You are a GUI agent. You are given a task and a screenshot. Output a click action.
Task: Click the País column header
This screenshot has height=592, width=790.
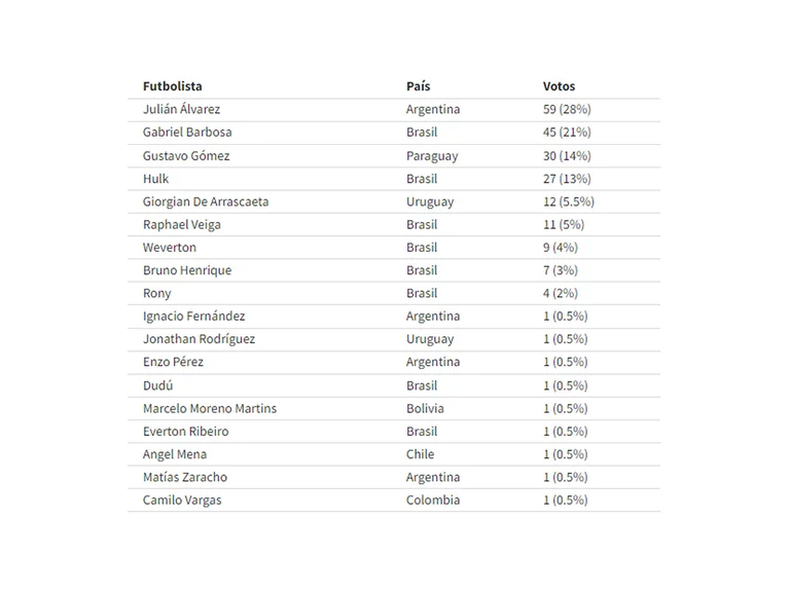coord(418,86)
